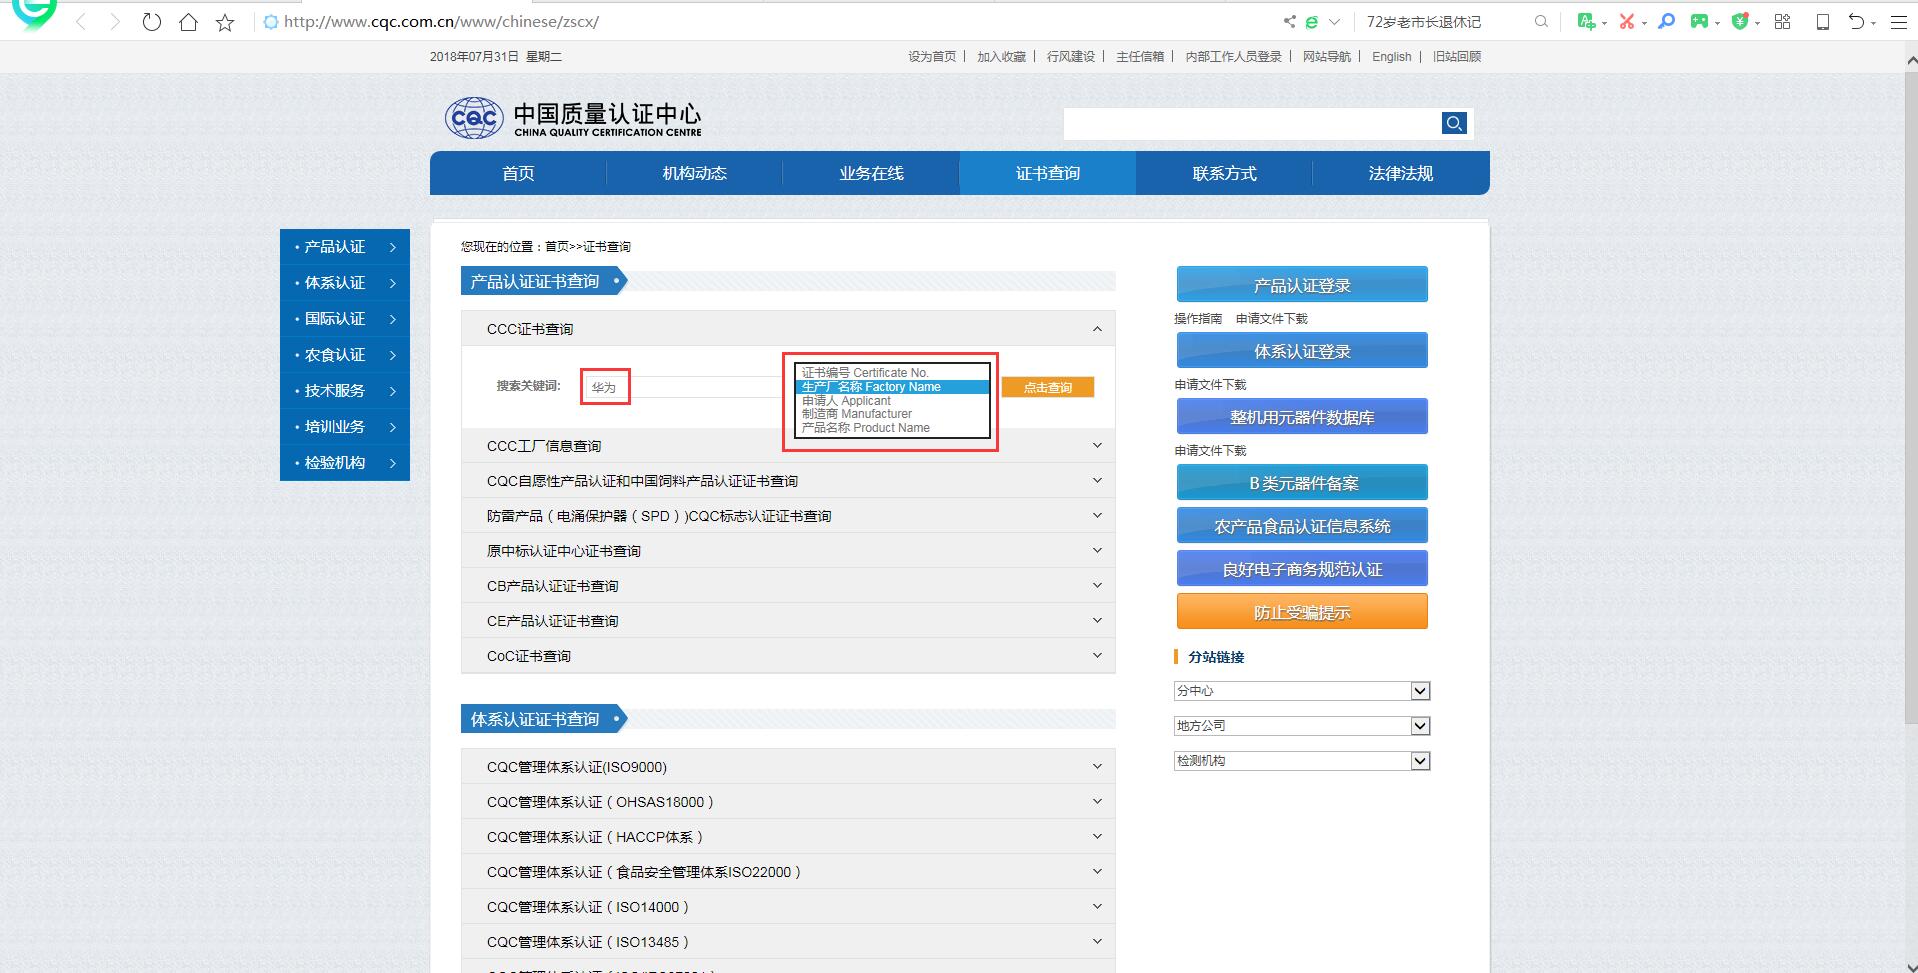Collapse the CCC证书查询 section

pos(788,329)
